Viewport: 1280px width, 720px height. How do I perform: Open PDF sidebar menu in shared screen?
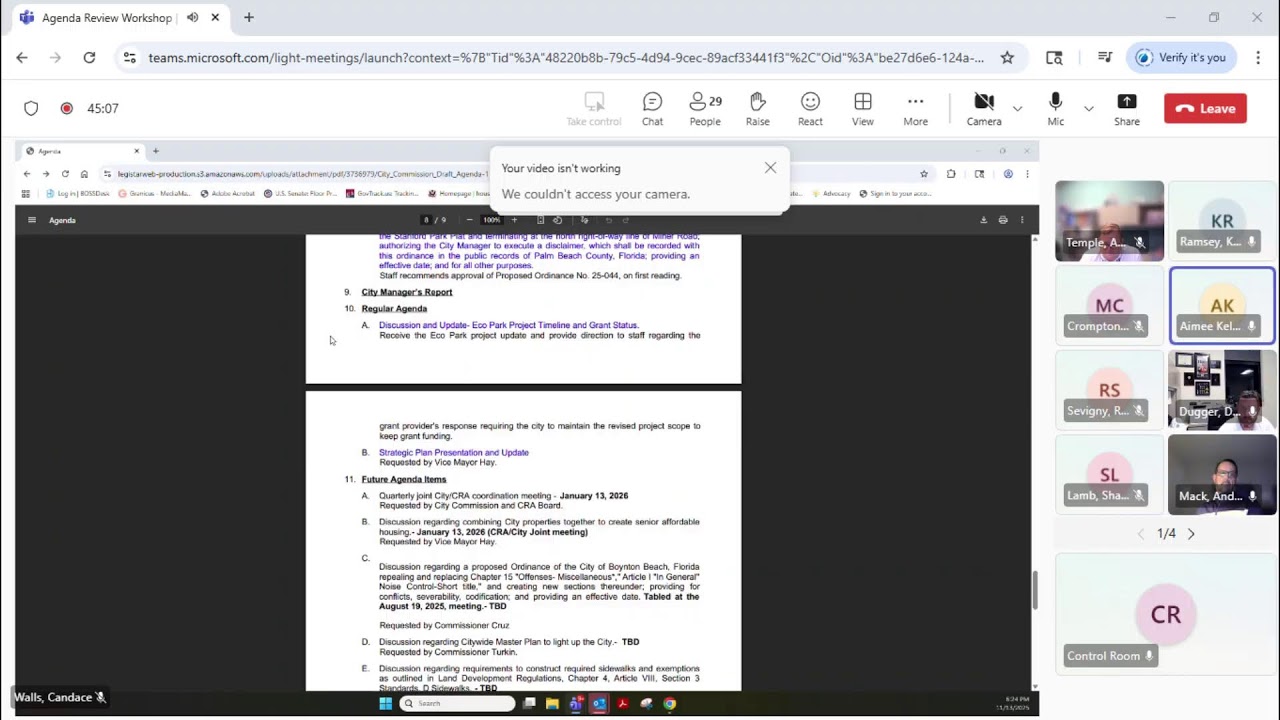click(32, 220)
